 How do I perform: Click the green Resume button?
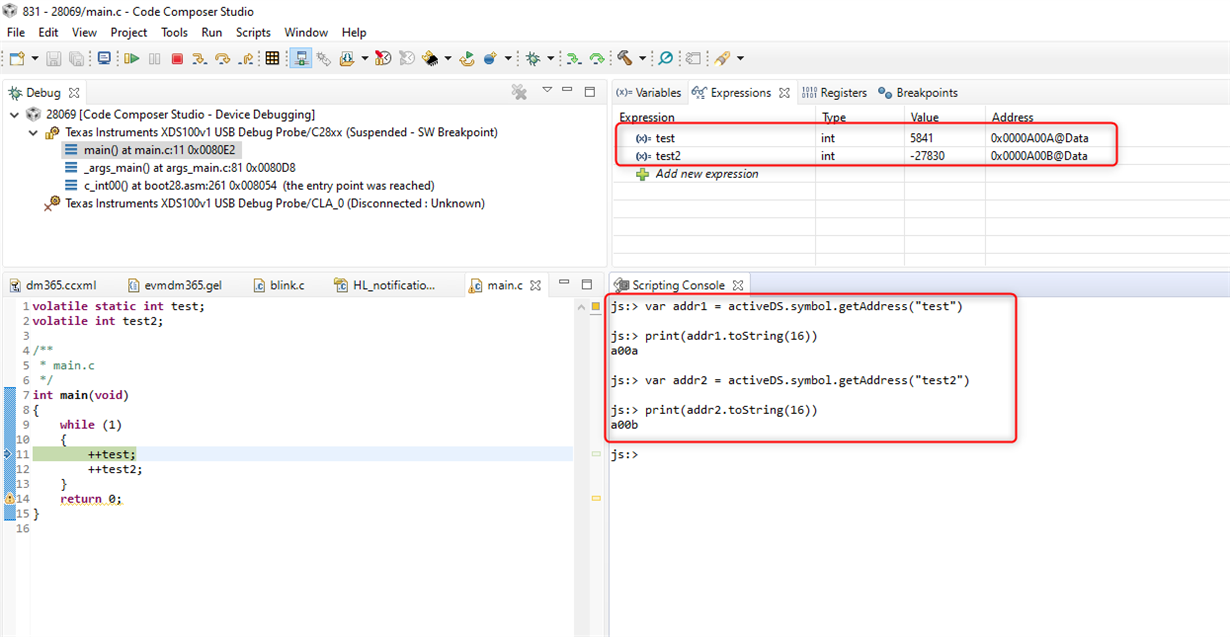(x=132, y=59)
